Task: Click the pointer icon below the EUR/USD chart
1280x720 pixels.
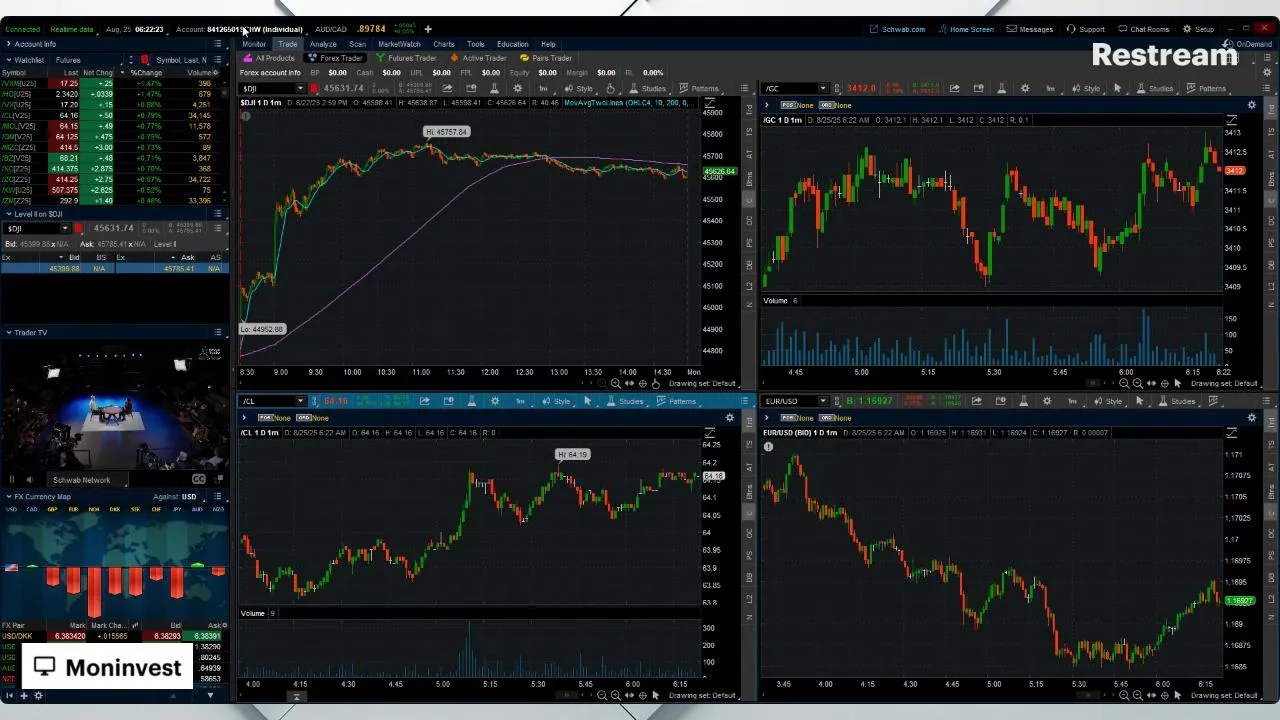Action: [1177, 695]
